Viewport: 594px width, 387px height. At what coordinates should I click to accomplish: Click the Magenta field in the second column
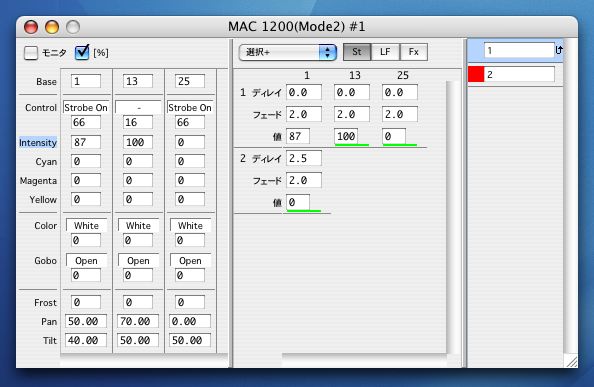(138, 181)
